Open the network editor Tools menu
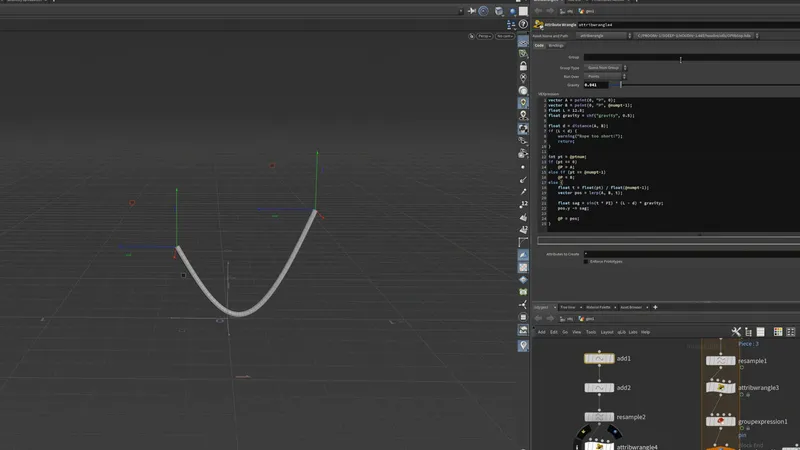Screen dimensions: 800x450 (x=591, y=332)
